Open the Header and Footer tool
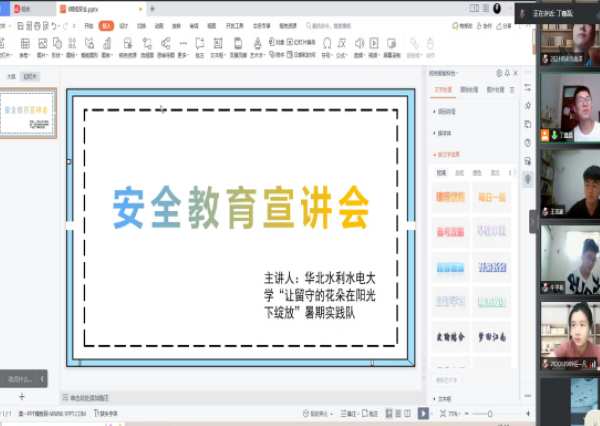 click(238, 47)
